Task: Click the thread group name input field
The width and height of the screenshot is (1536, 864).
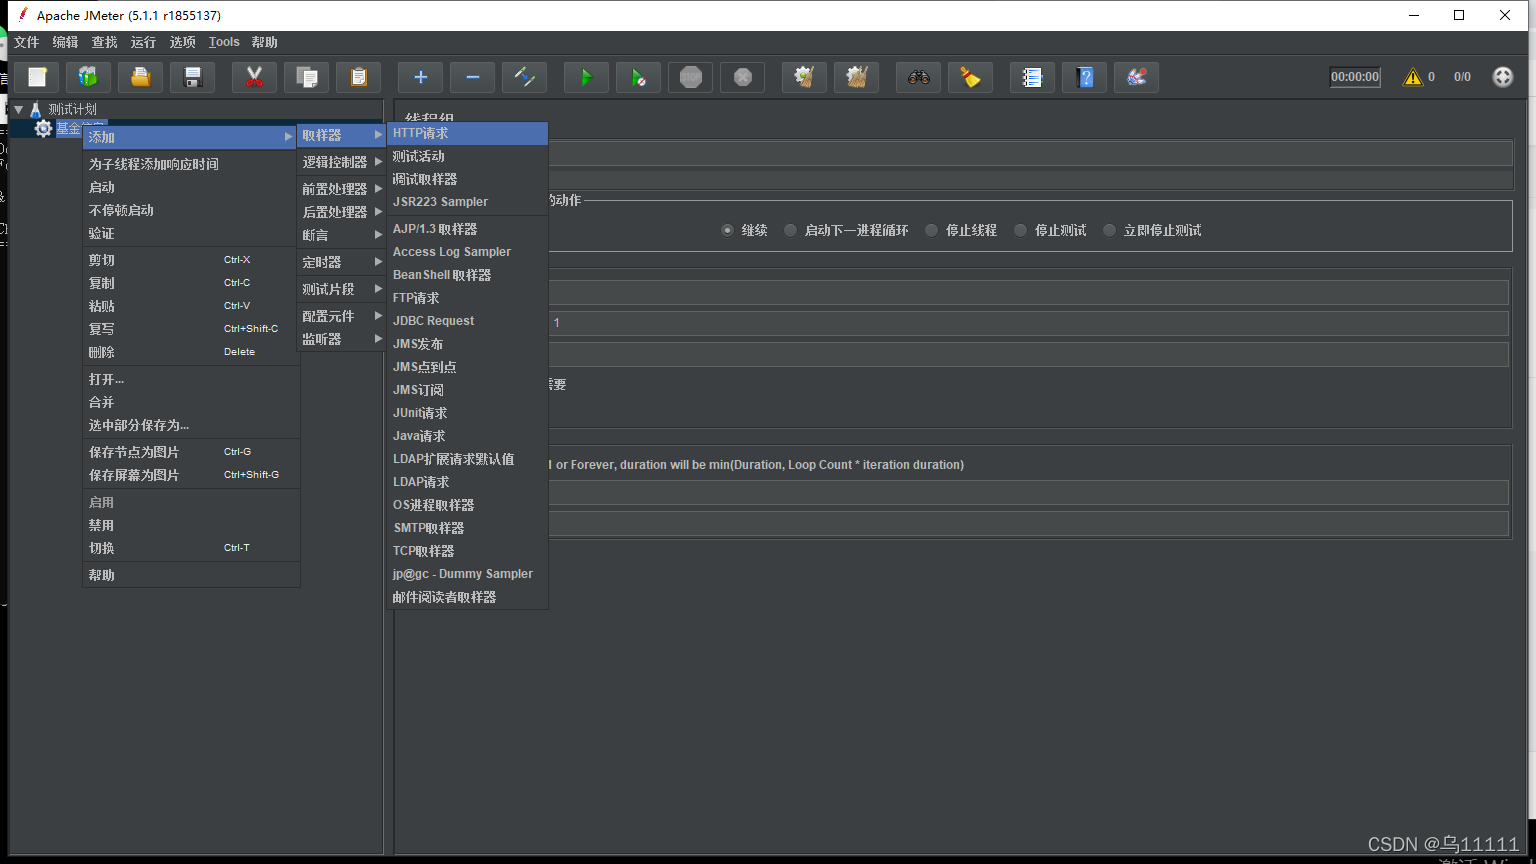Action: (1030, 153)
